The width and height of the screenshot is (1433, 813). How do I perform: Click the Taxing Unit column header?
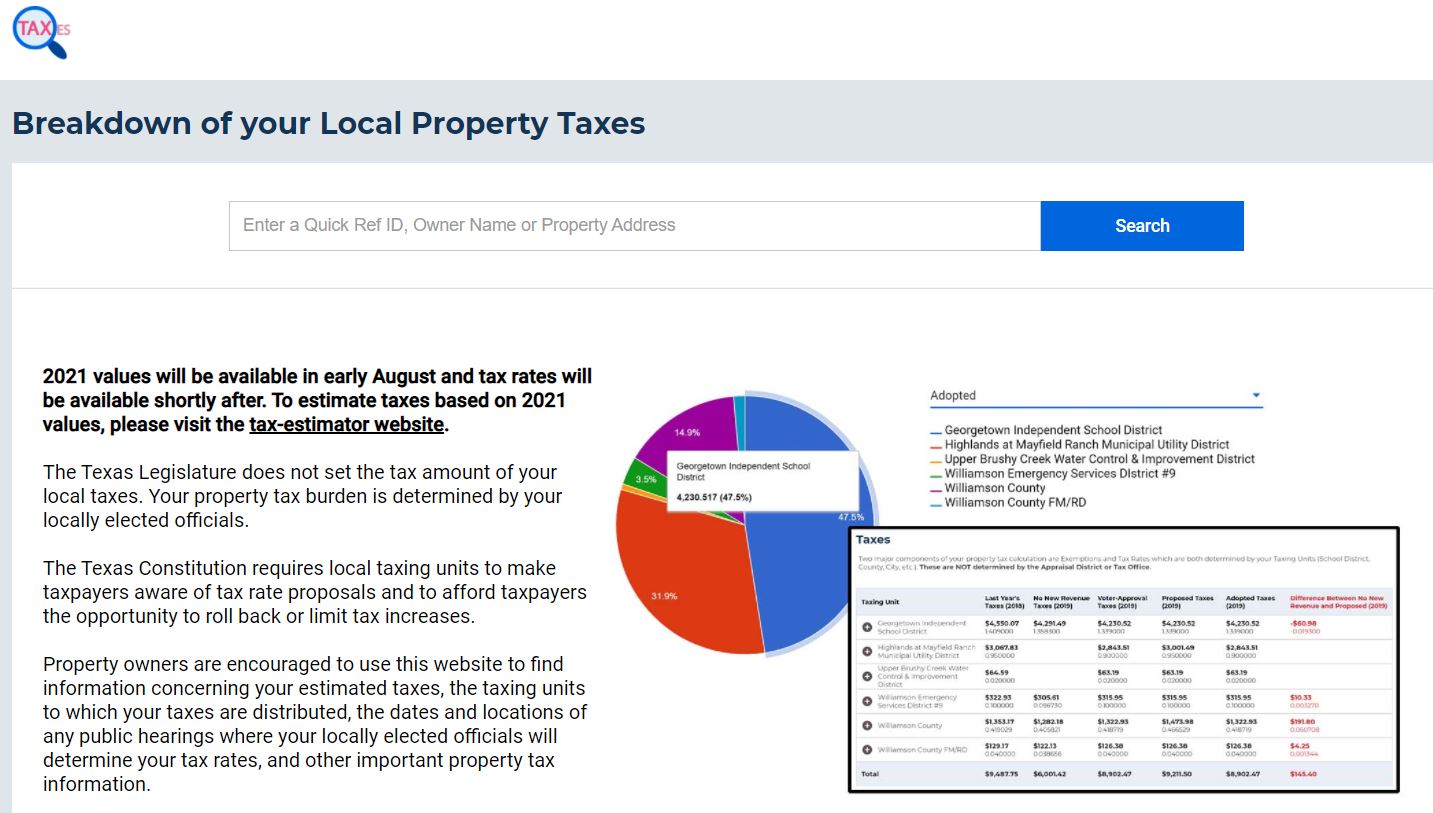(x=880, y=602)
